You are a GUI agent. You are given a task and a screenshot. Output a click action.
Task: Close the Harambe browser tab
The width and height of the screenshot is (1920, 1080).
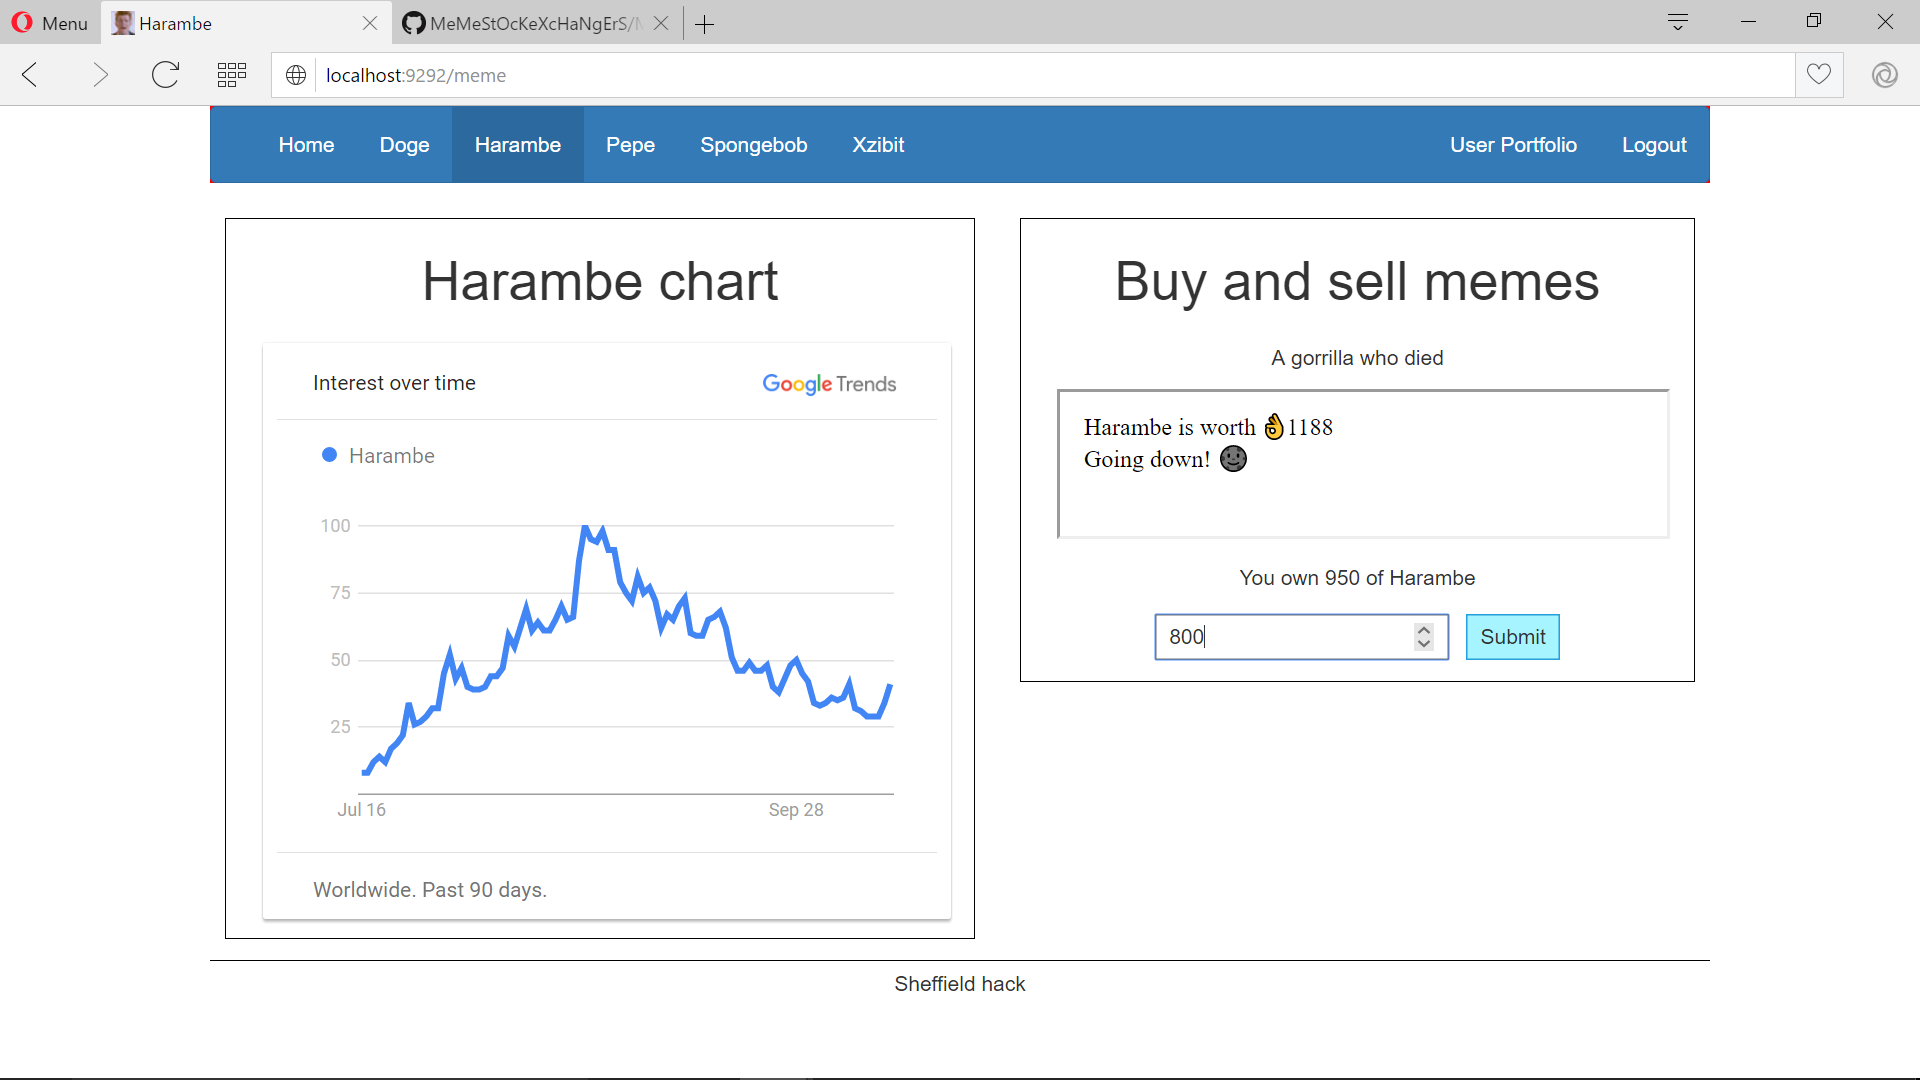(370, 23)
